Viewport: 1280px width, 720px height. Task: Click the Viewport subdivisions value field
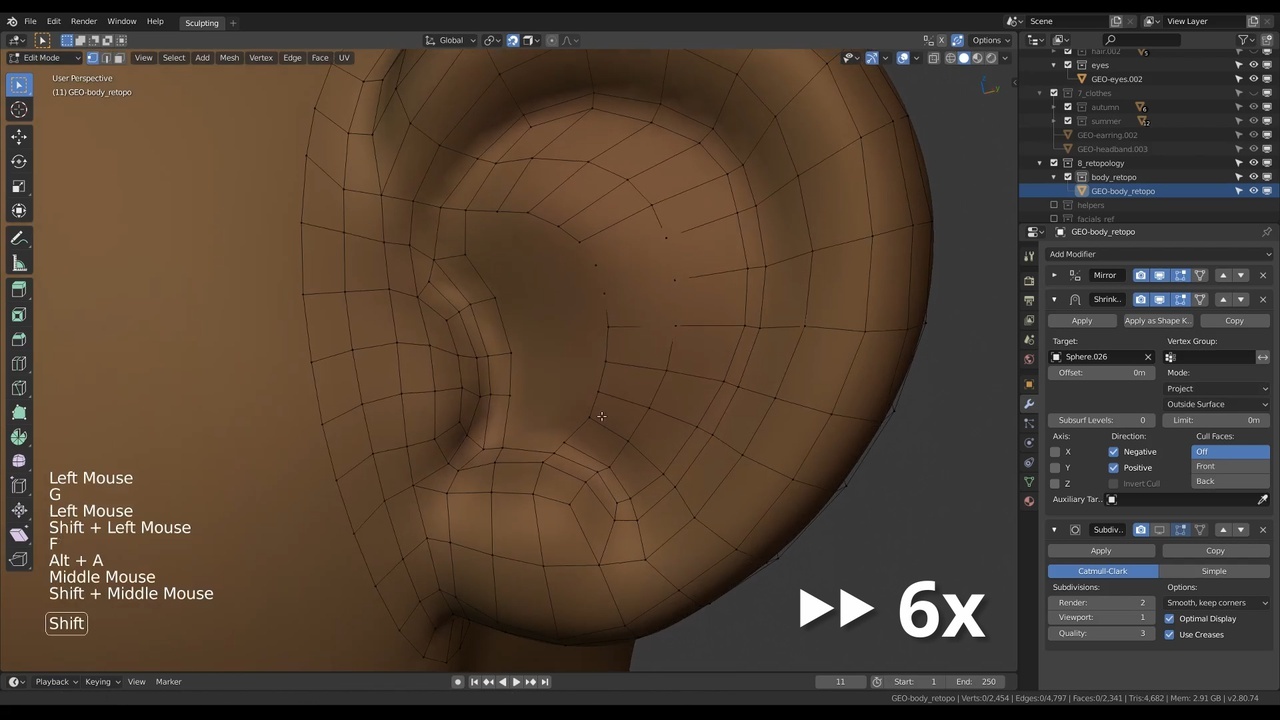1101,618
